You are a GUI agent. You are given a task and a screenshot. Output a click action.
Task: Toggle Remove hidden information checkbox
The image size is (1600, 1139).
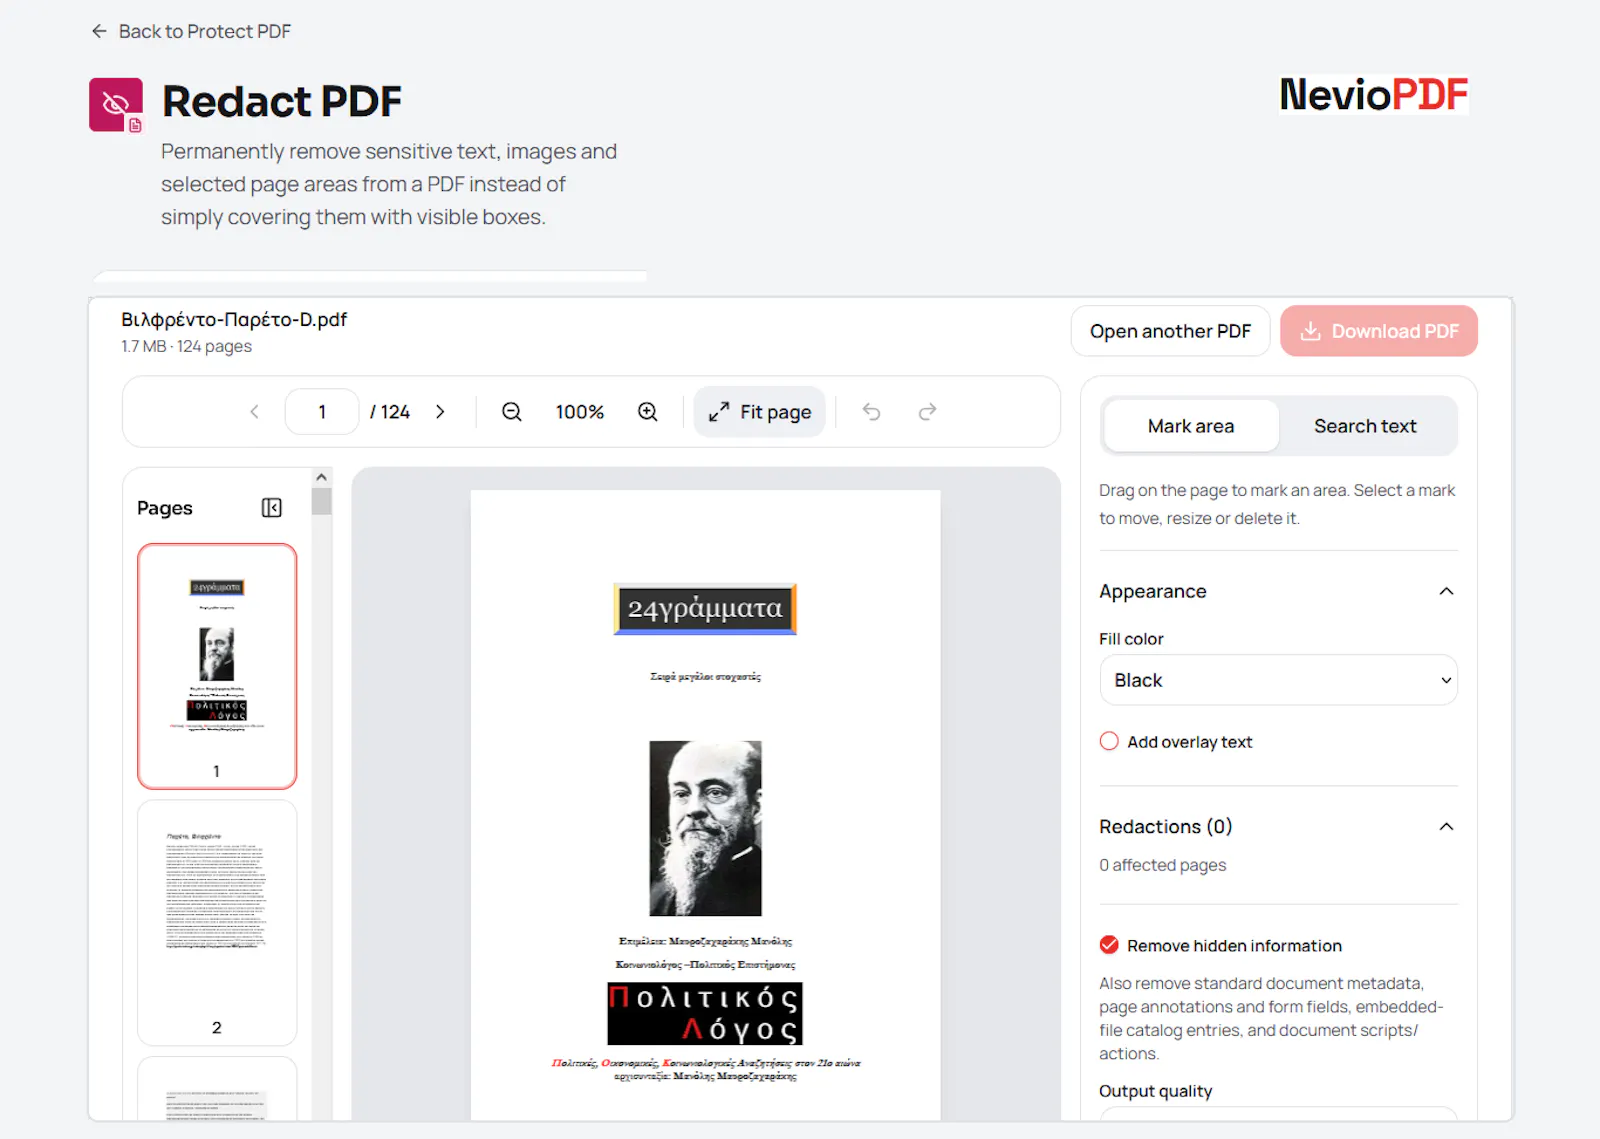pos(1109,945)
